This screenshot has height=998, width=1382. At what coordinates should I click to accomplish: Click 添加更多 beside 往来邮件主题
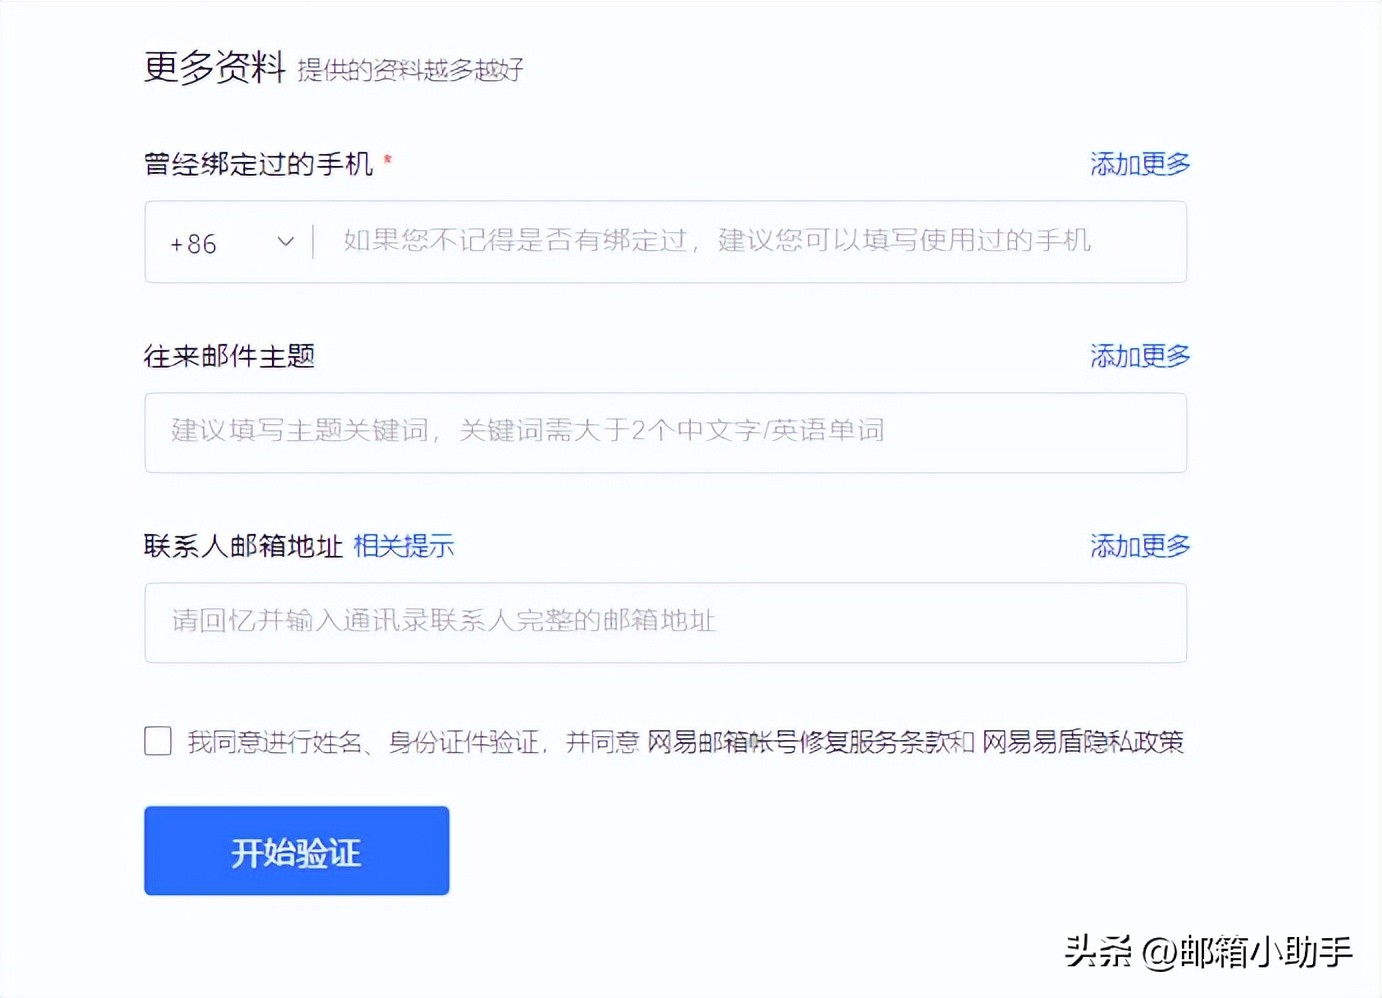pyautogui.click(x=1139, y=356)
